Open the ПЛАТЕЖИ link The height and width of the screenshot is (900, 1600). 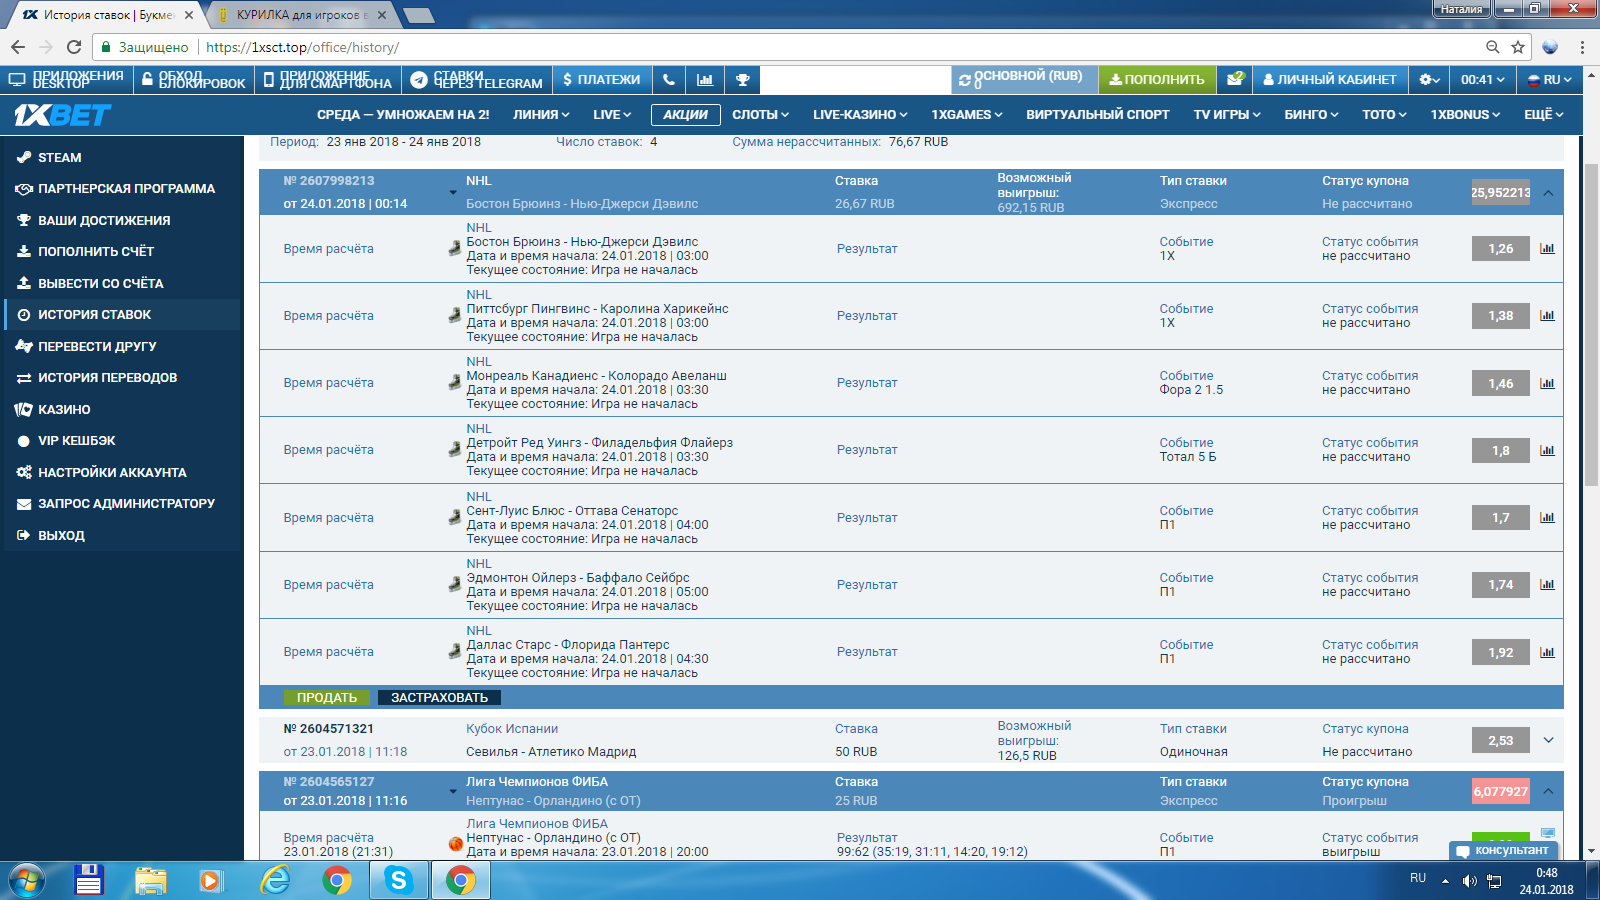[602, 80]
